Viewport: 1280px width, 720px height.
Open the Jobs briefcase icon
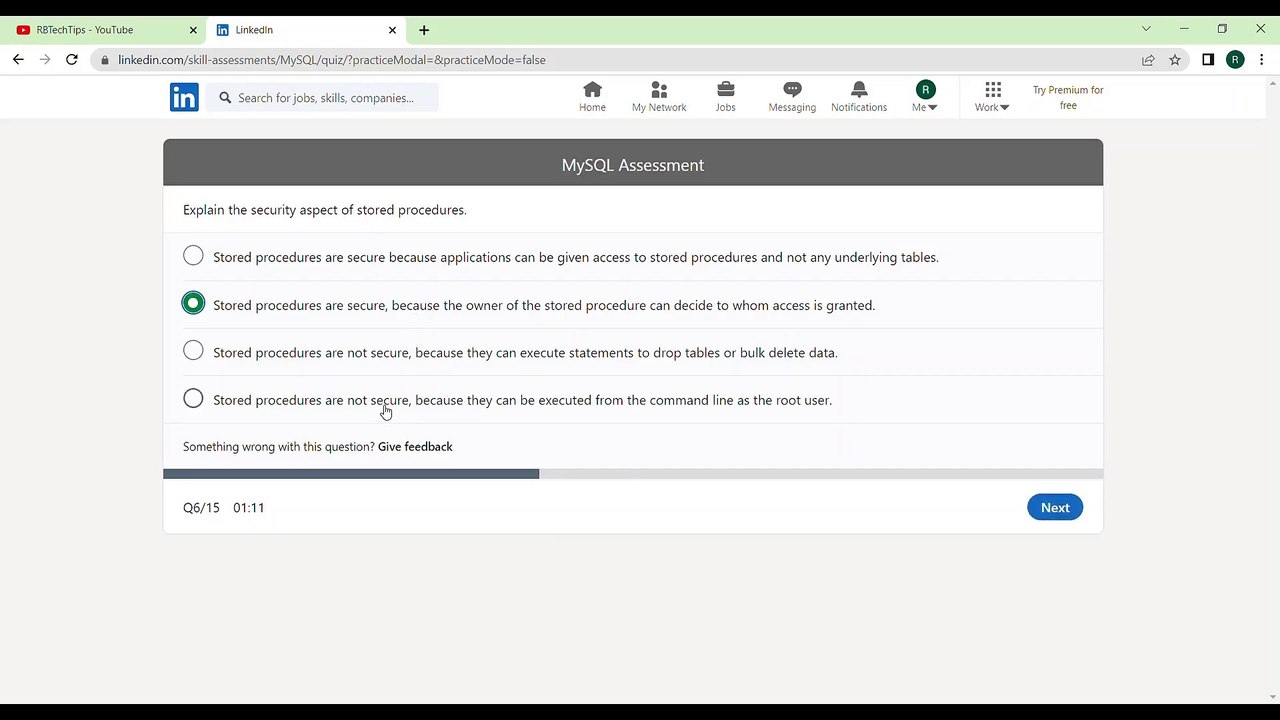click(x=726, y=97)
